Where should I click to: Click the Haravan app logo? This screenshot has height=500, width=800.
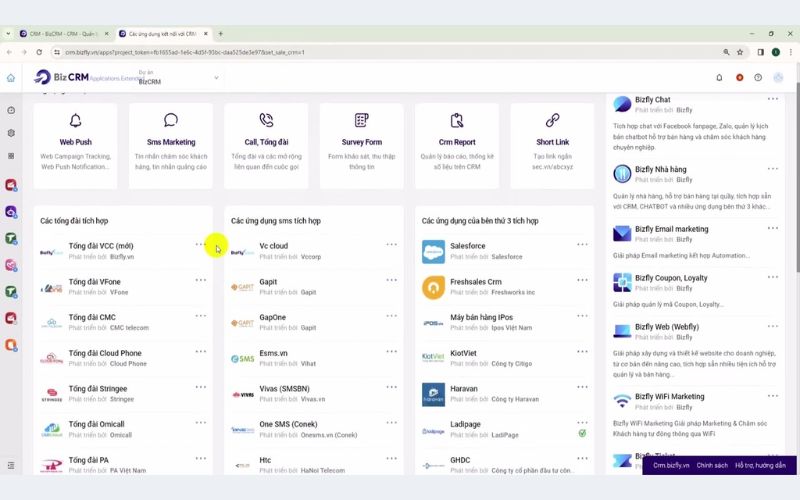[433, 394]
